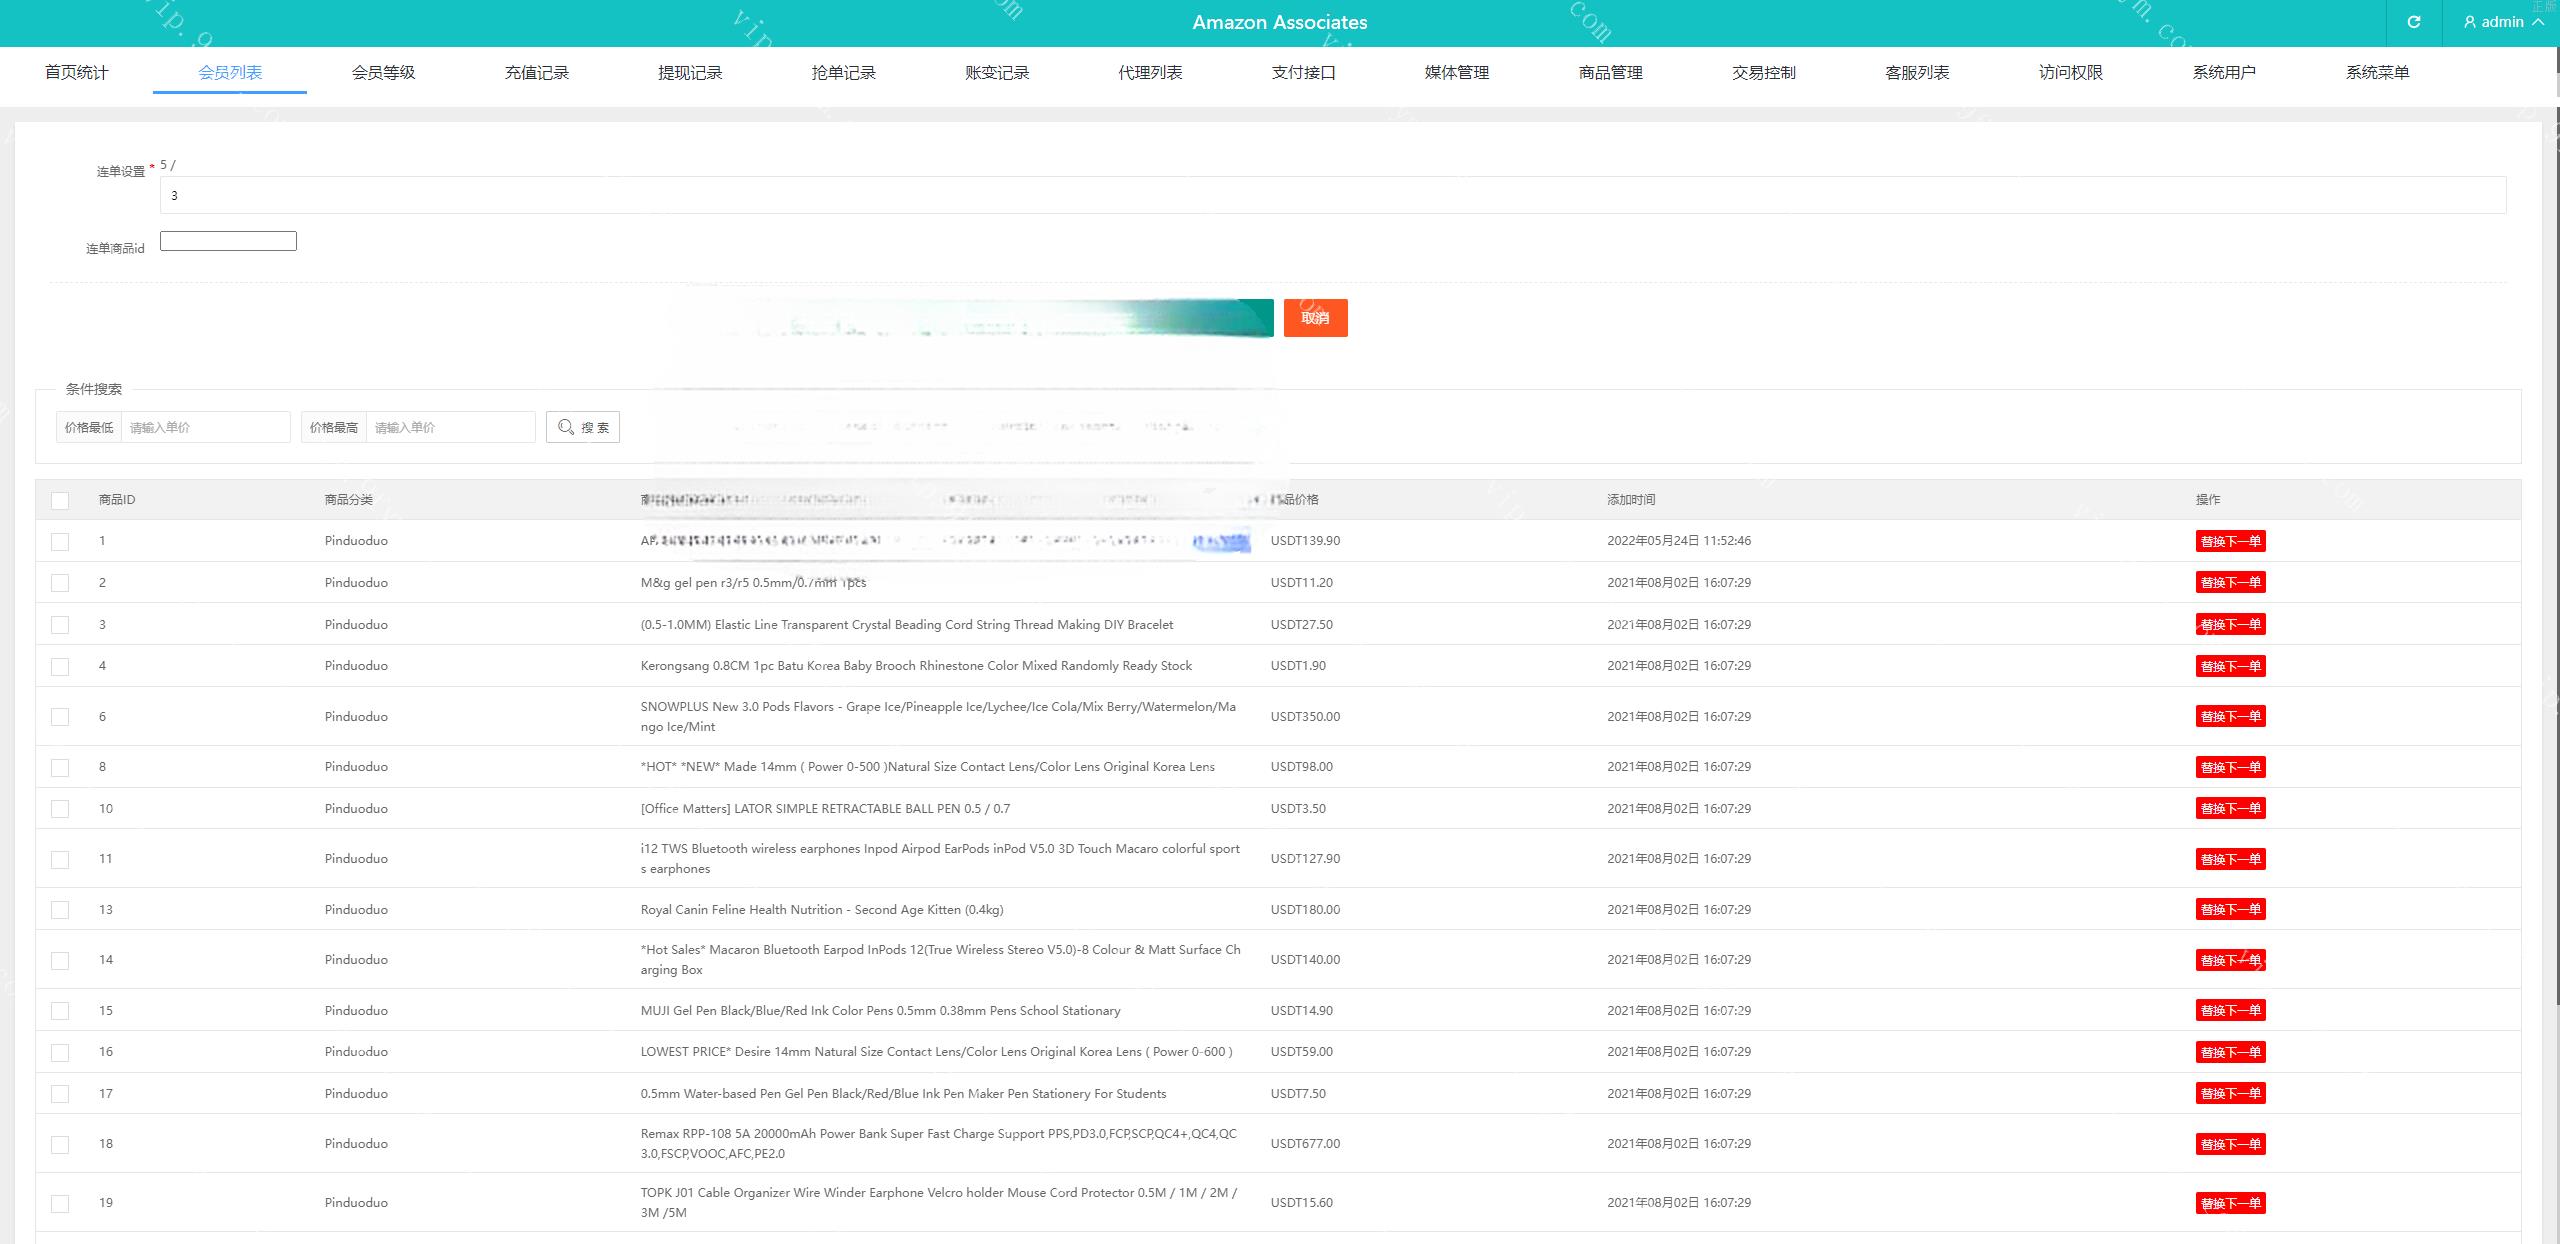Image resolution: width=2560 pixels, height=1244 pixels.
Task: Click 替换下一单 on the SNOWPLUS row
Action: pyautogui.click(x=2230, y=717)
